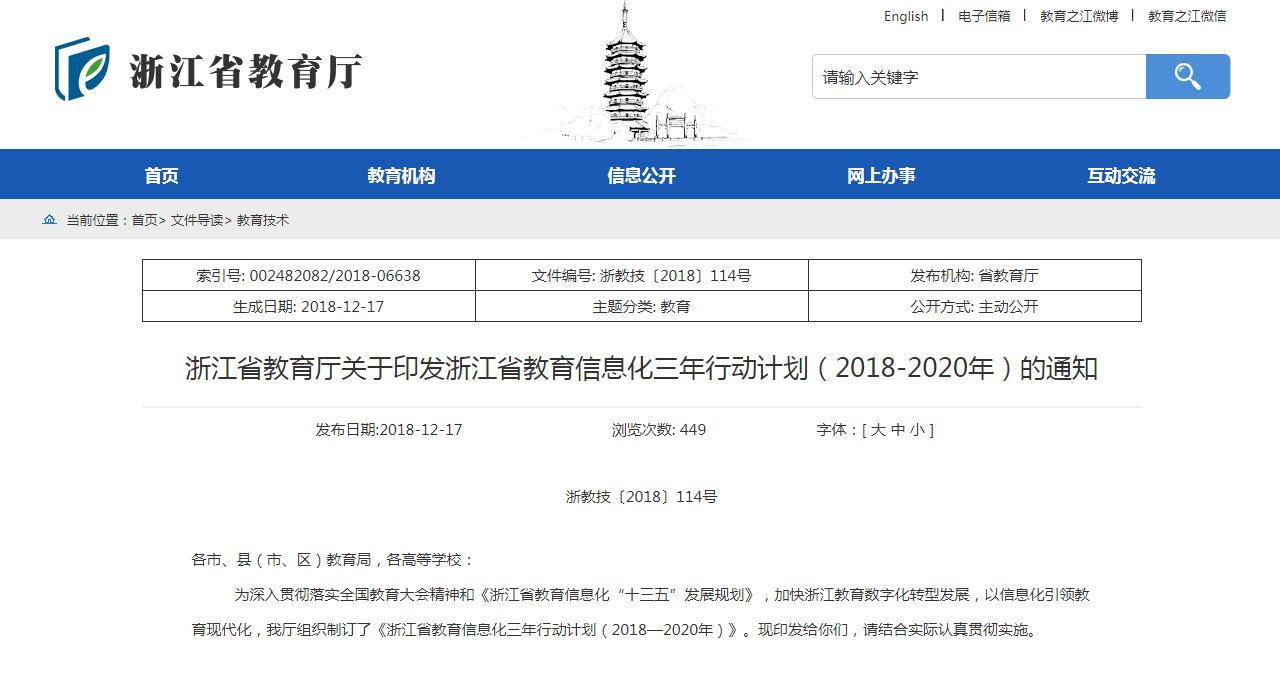
Task: Open the 教育之江微信 link
Action: [1187, 16]
